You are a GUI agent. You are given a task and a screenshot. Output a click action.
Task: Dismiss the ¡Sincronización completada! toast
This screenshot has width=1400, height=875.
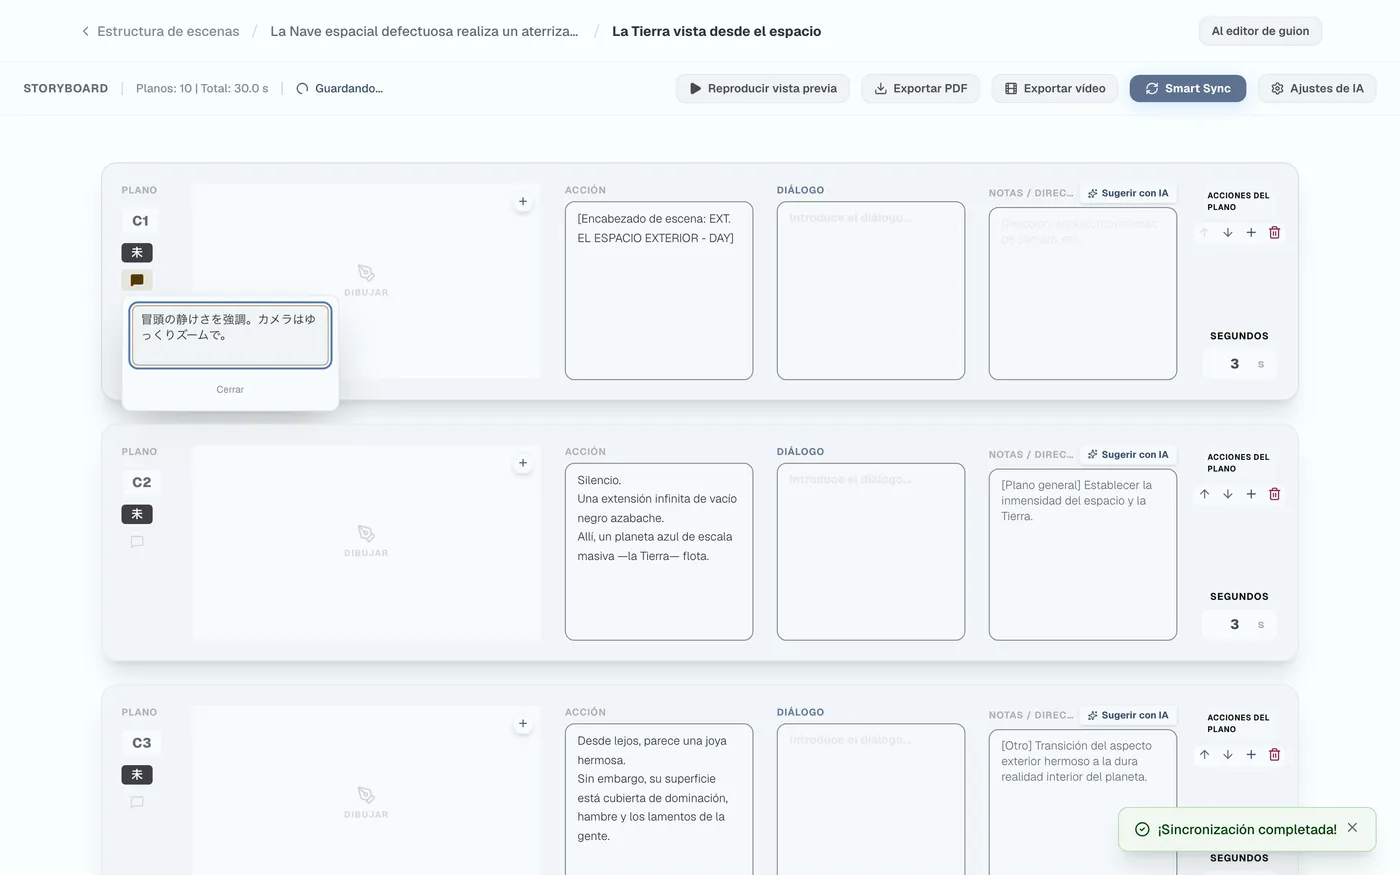point(1352,828)
